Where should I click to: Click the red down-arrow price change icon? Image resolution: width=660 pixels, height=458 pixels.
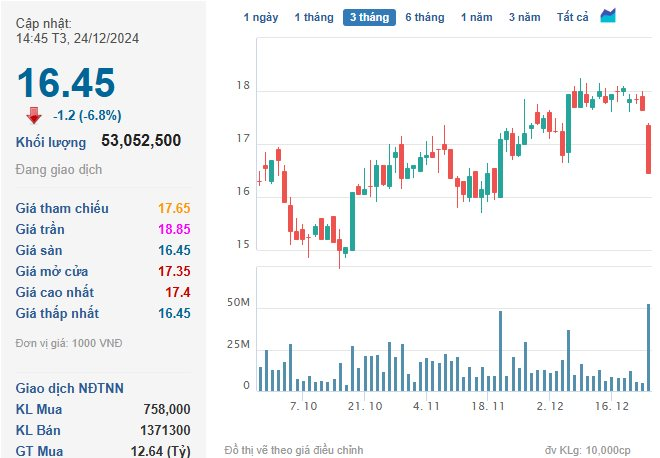(34, 115)
